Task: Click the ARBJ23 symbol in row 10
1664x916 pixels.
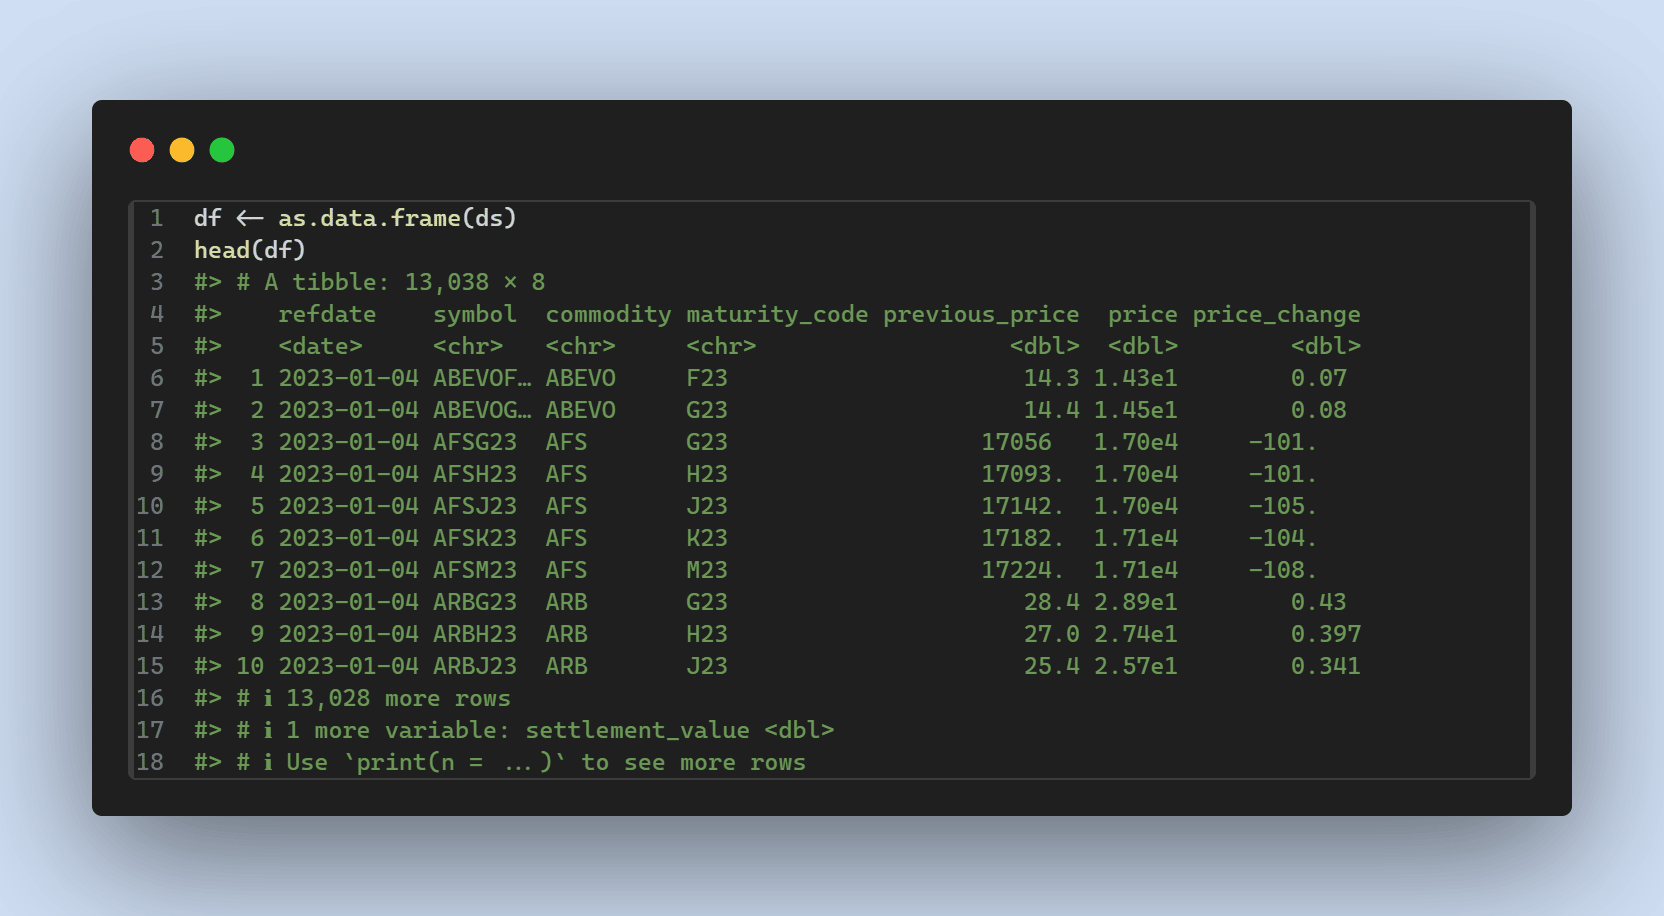Action: tap(475, 666)
